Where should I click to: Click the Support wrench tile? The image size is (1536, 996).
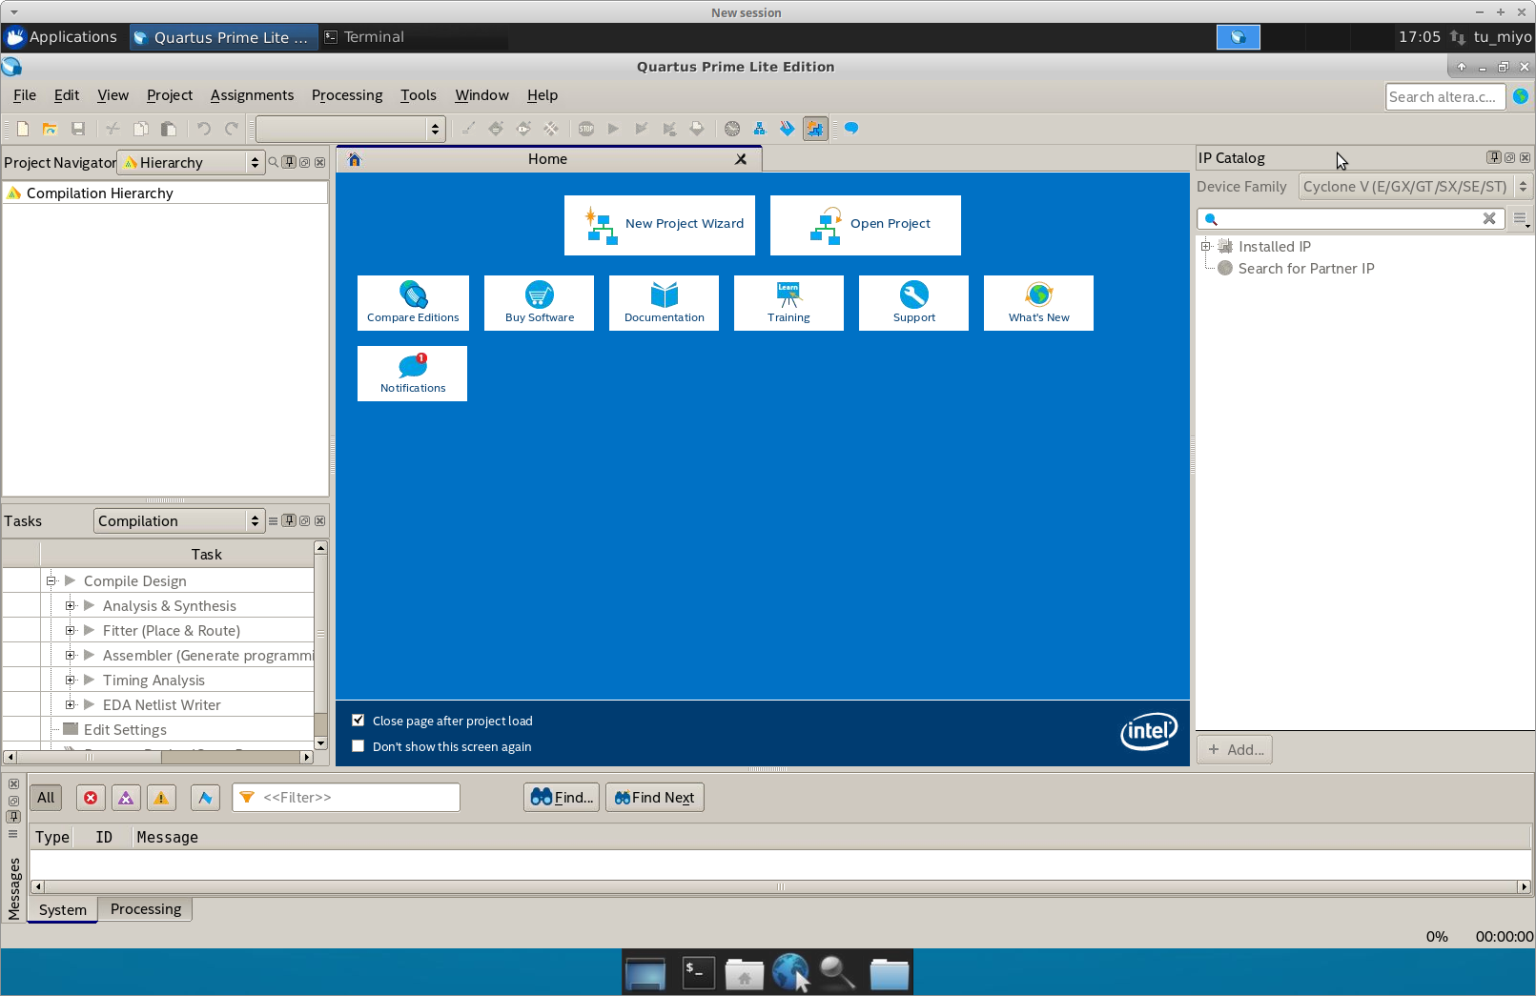pos(913,303)
